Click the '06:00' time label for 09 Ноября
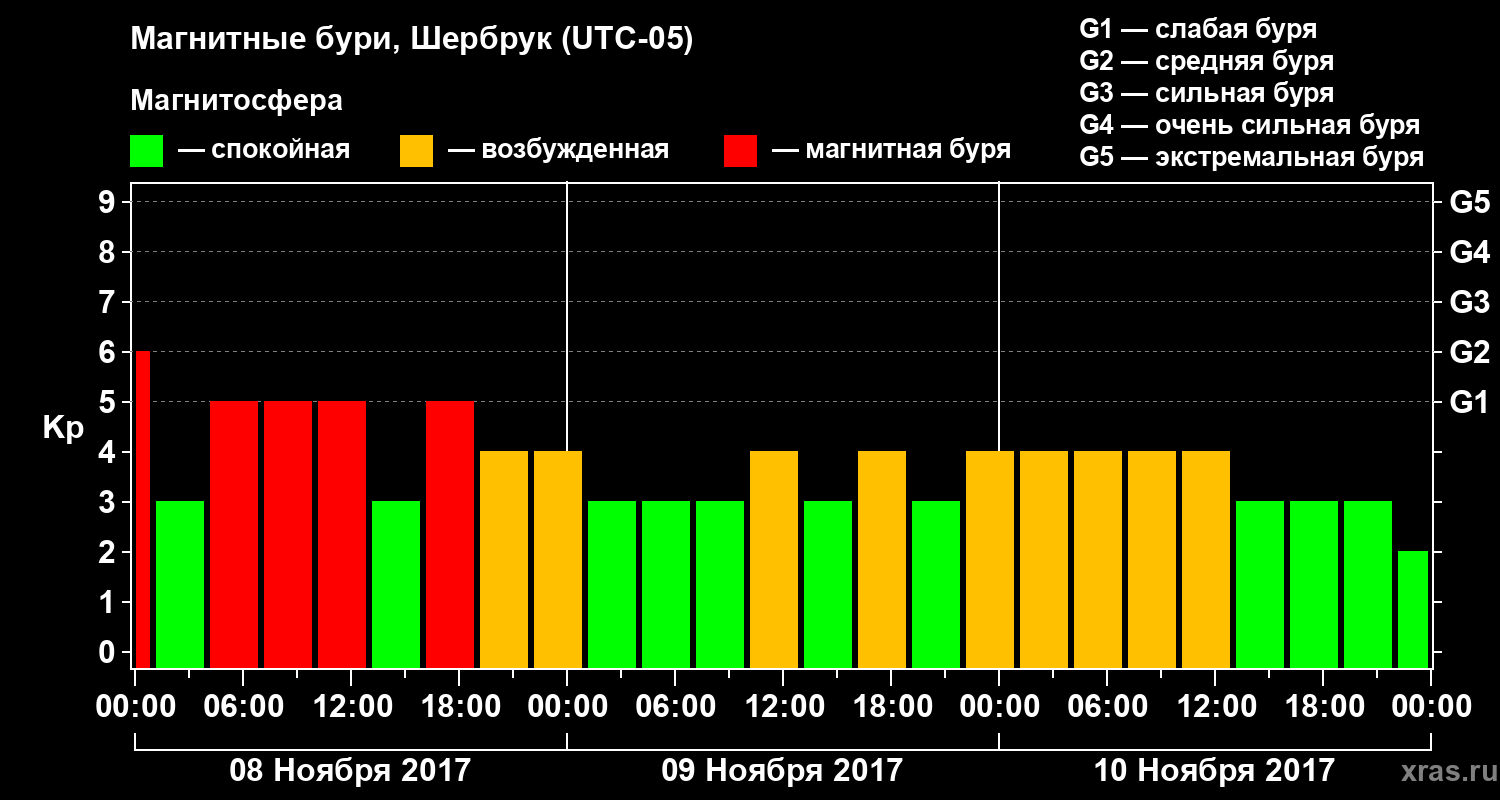The height and width of the screenshot is (800, 1500). (x=675, y=707)
